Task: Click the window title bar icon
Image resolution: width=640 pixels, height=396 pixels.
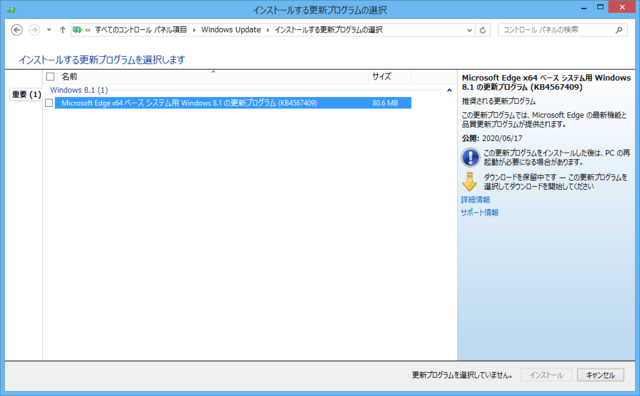Action: (x=11, y=9)
